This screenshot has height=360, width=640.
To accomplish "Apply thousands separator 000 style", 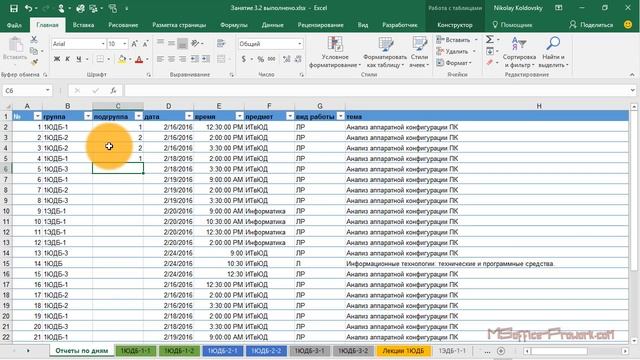I will (271, 60).
